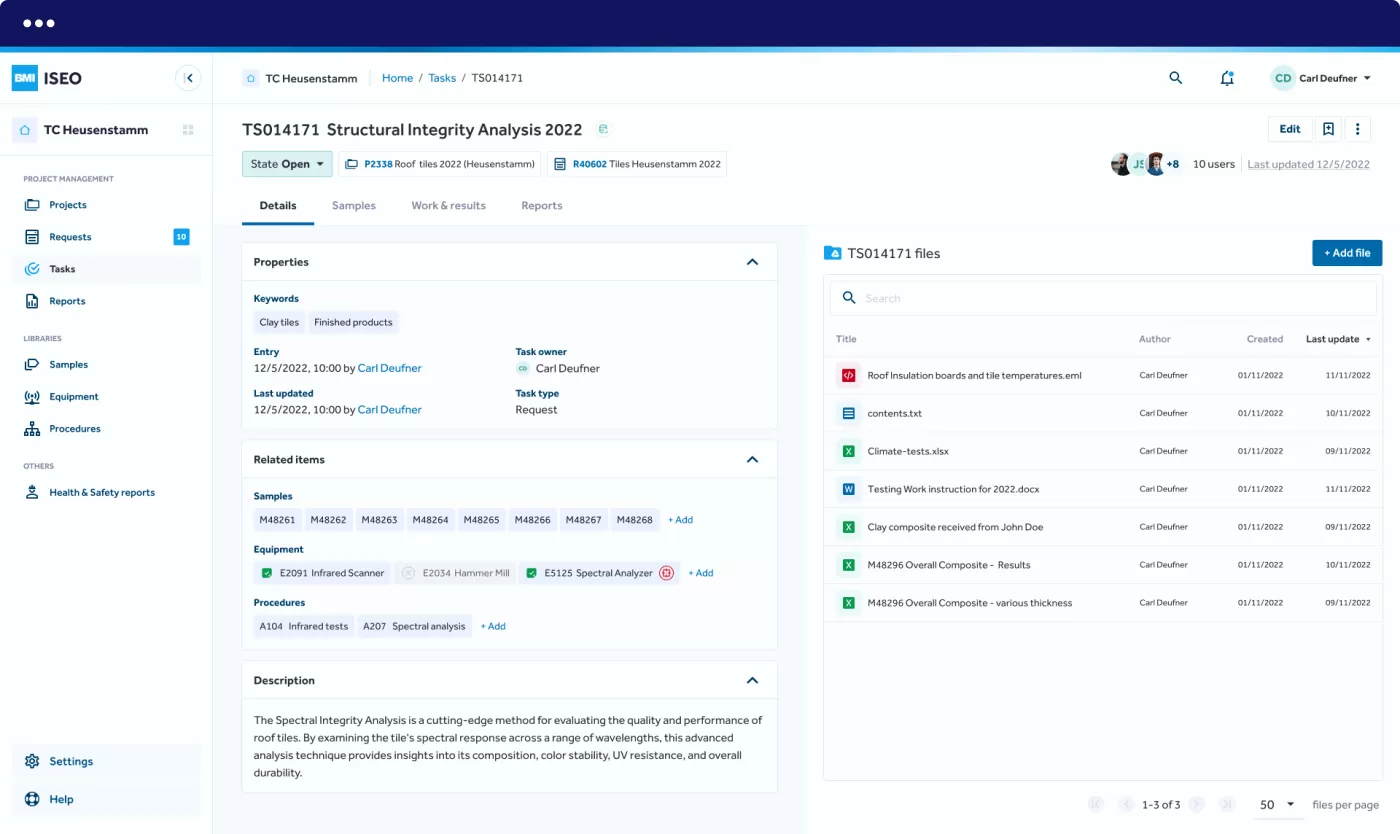Screen dimensions: 1400x834
Task: Click the red warning icon on Spectral Analyzer
Action: point(667,573)
